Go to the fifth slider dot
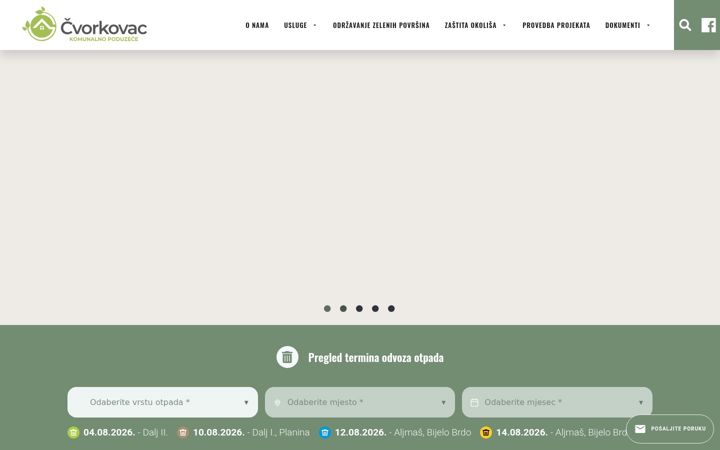Image resolution: width=720 pixels, height=450 pixels. pos(391,309)
